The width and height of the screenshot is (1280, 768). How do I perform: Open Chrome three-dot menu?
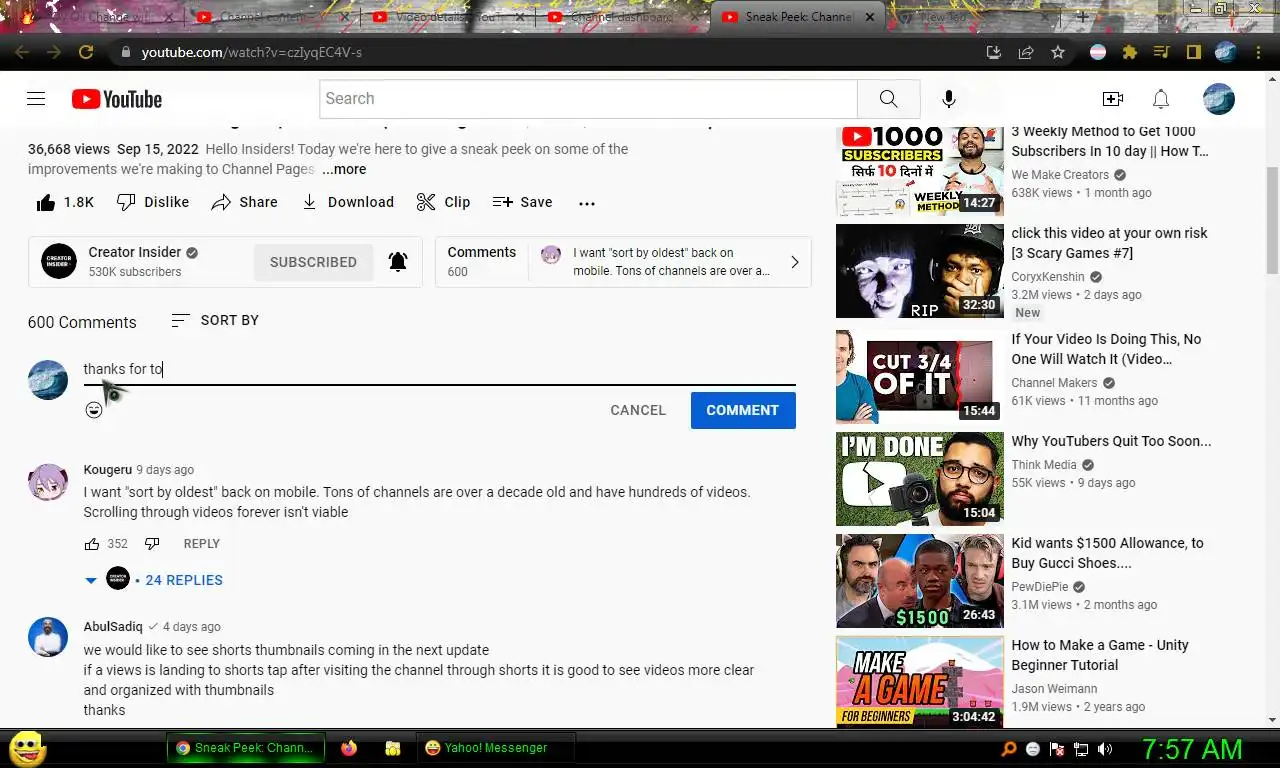point(1258,52)
